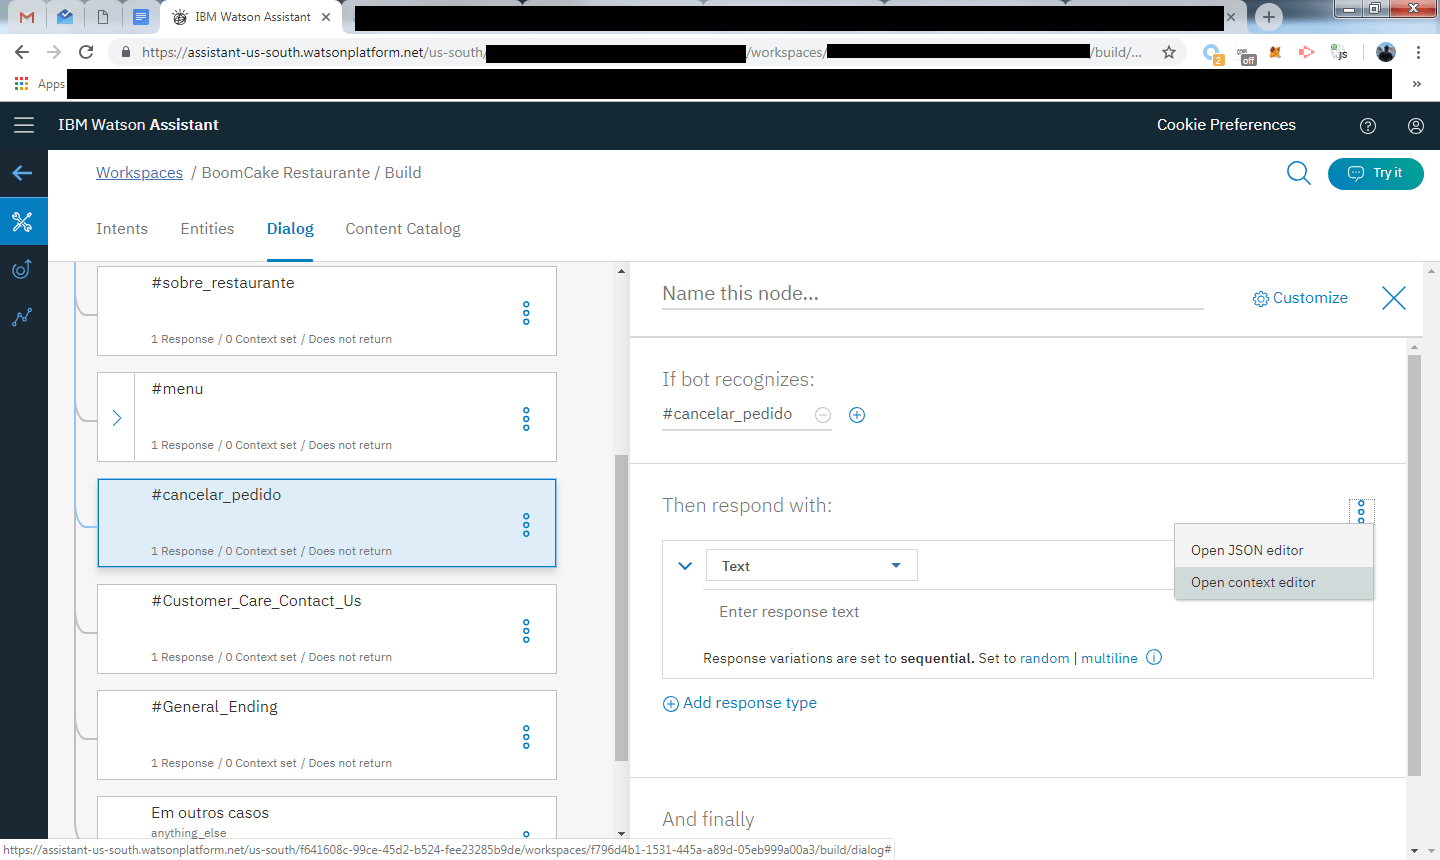Remove the #cancelar_pedido condition
The image size is (1440, 860).
823,415
